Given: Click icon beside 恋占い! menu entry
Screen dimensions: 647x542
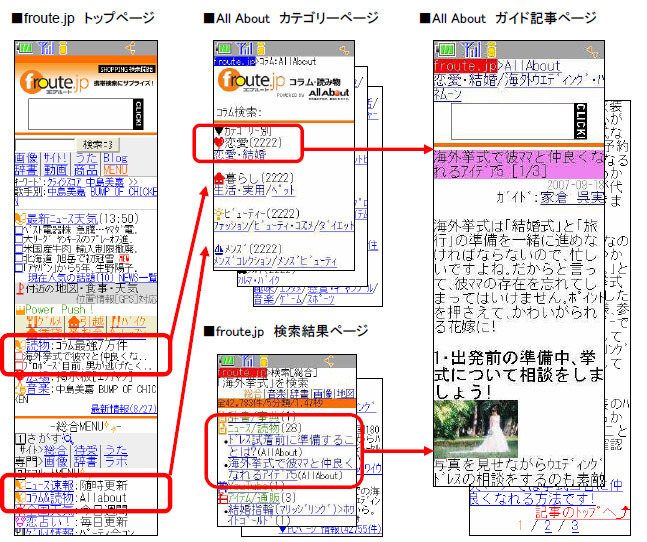Looking at the screenshot, I should point(20,521).
